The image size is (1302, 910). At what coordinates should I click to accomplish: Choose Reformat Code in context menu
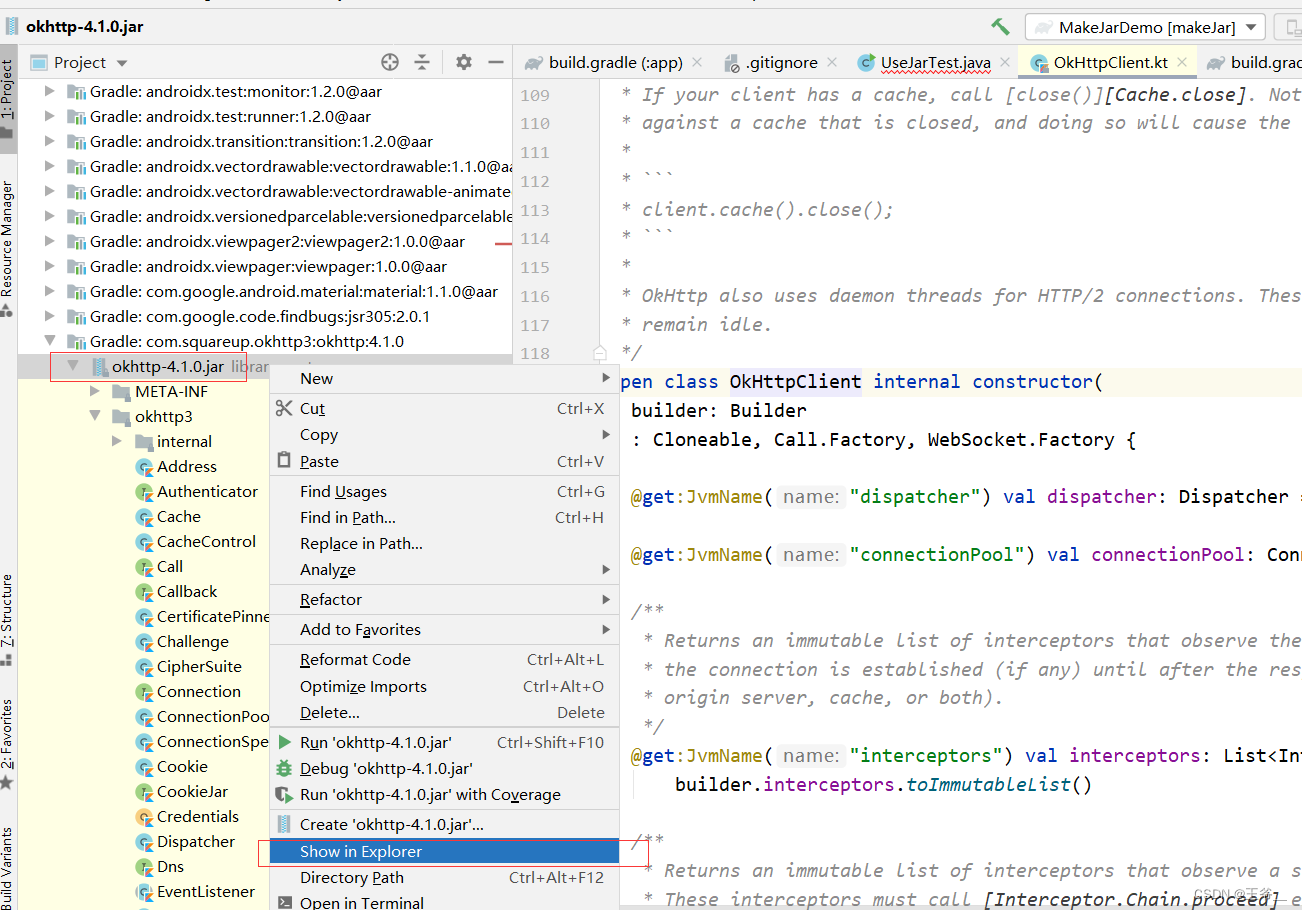[x=444, y=659]
